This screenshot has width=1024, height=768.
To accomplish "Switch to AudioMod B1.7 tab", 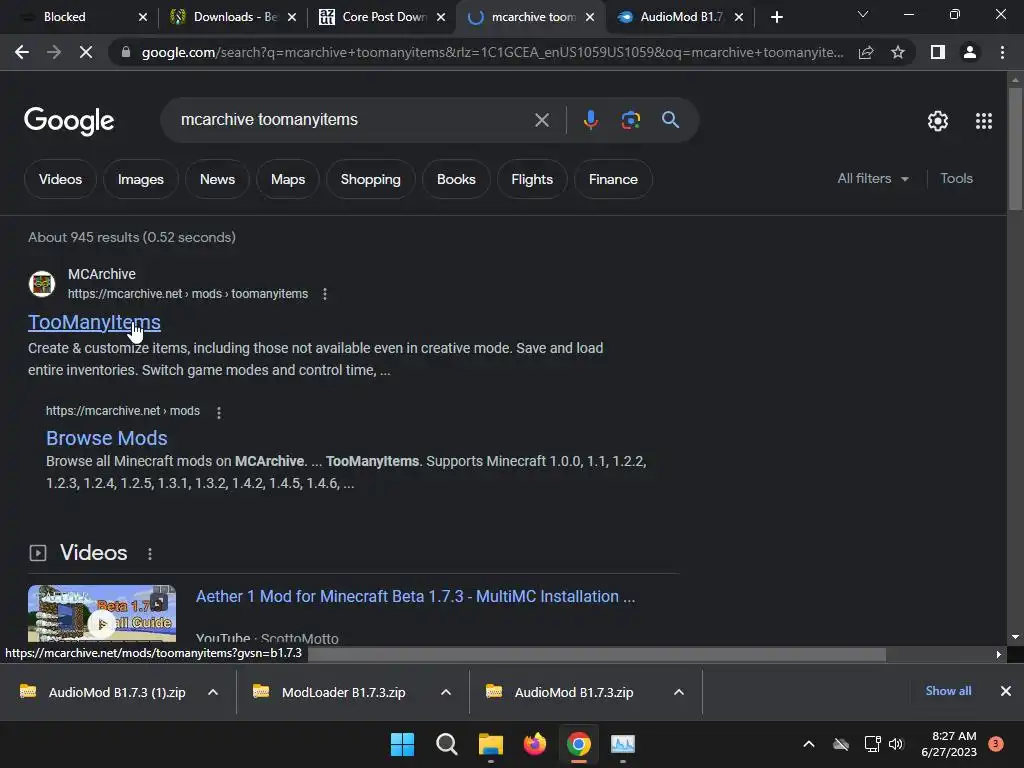I will point(680,17).
